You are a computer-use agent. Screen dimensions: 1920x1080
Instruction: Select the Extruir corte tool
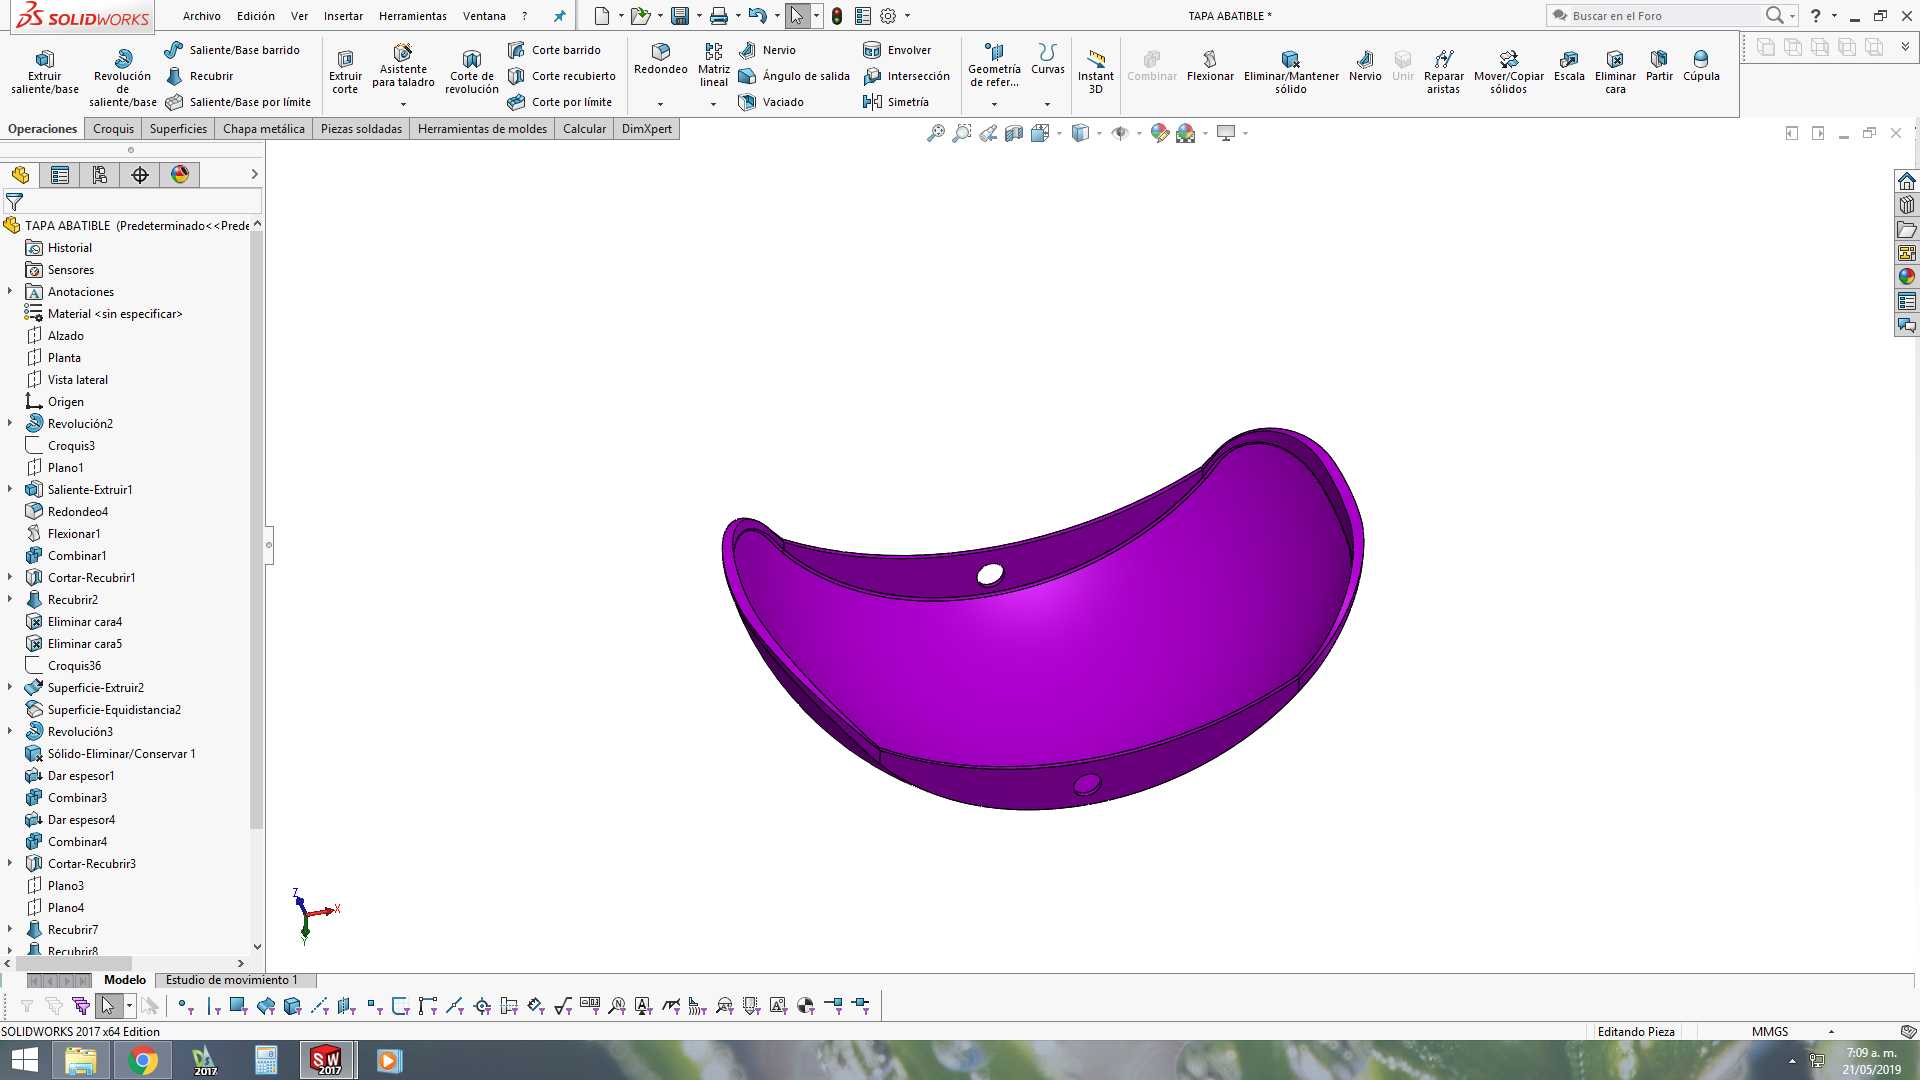345,71
